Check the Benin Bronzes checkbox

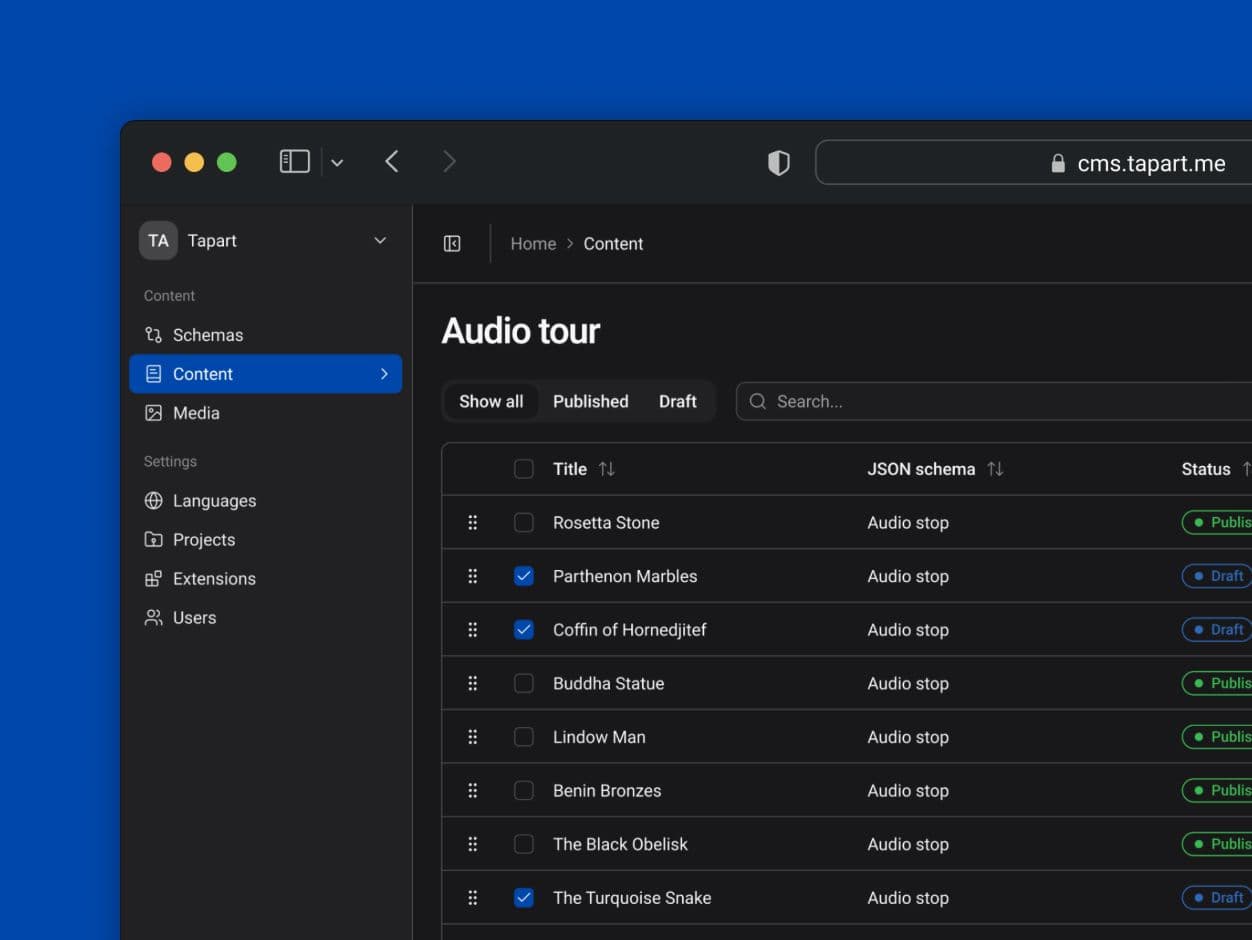(x=524, y=791)
